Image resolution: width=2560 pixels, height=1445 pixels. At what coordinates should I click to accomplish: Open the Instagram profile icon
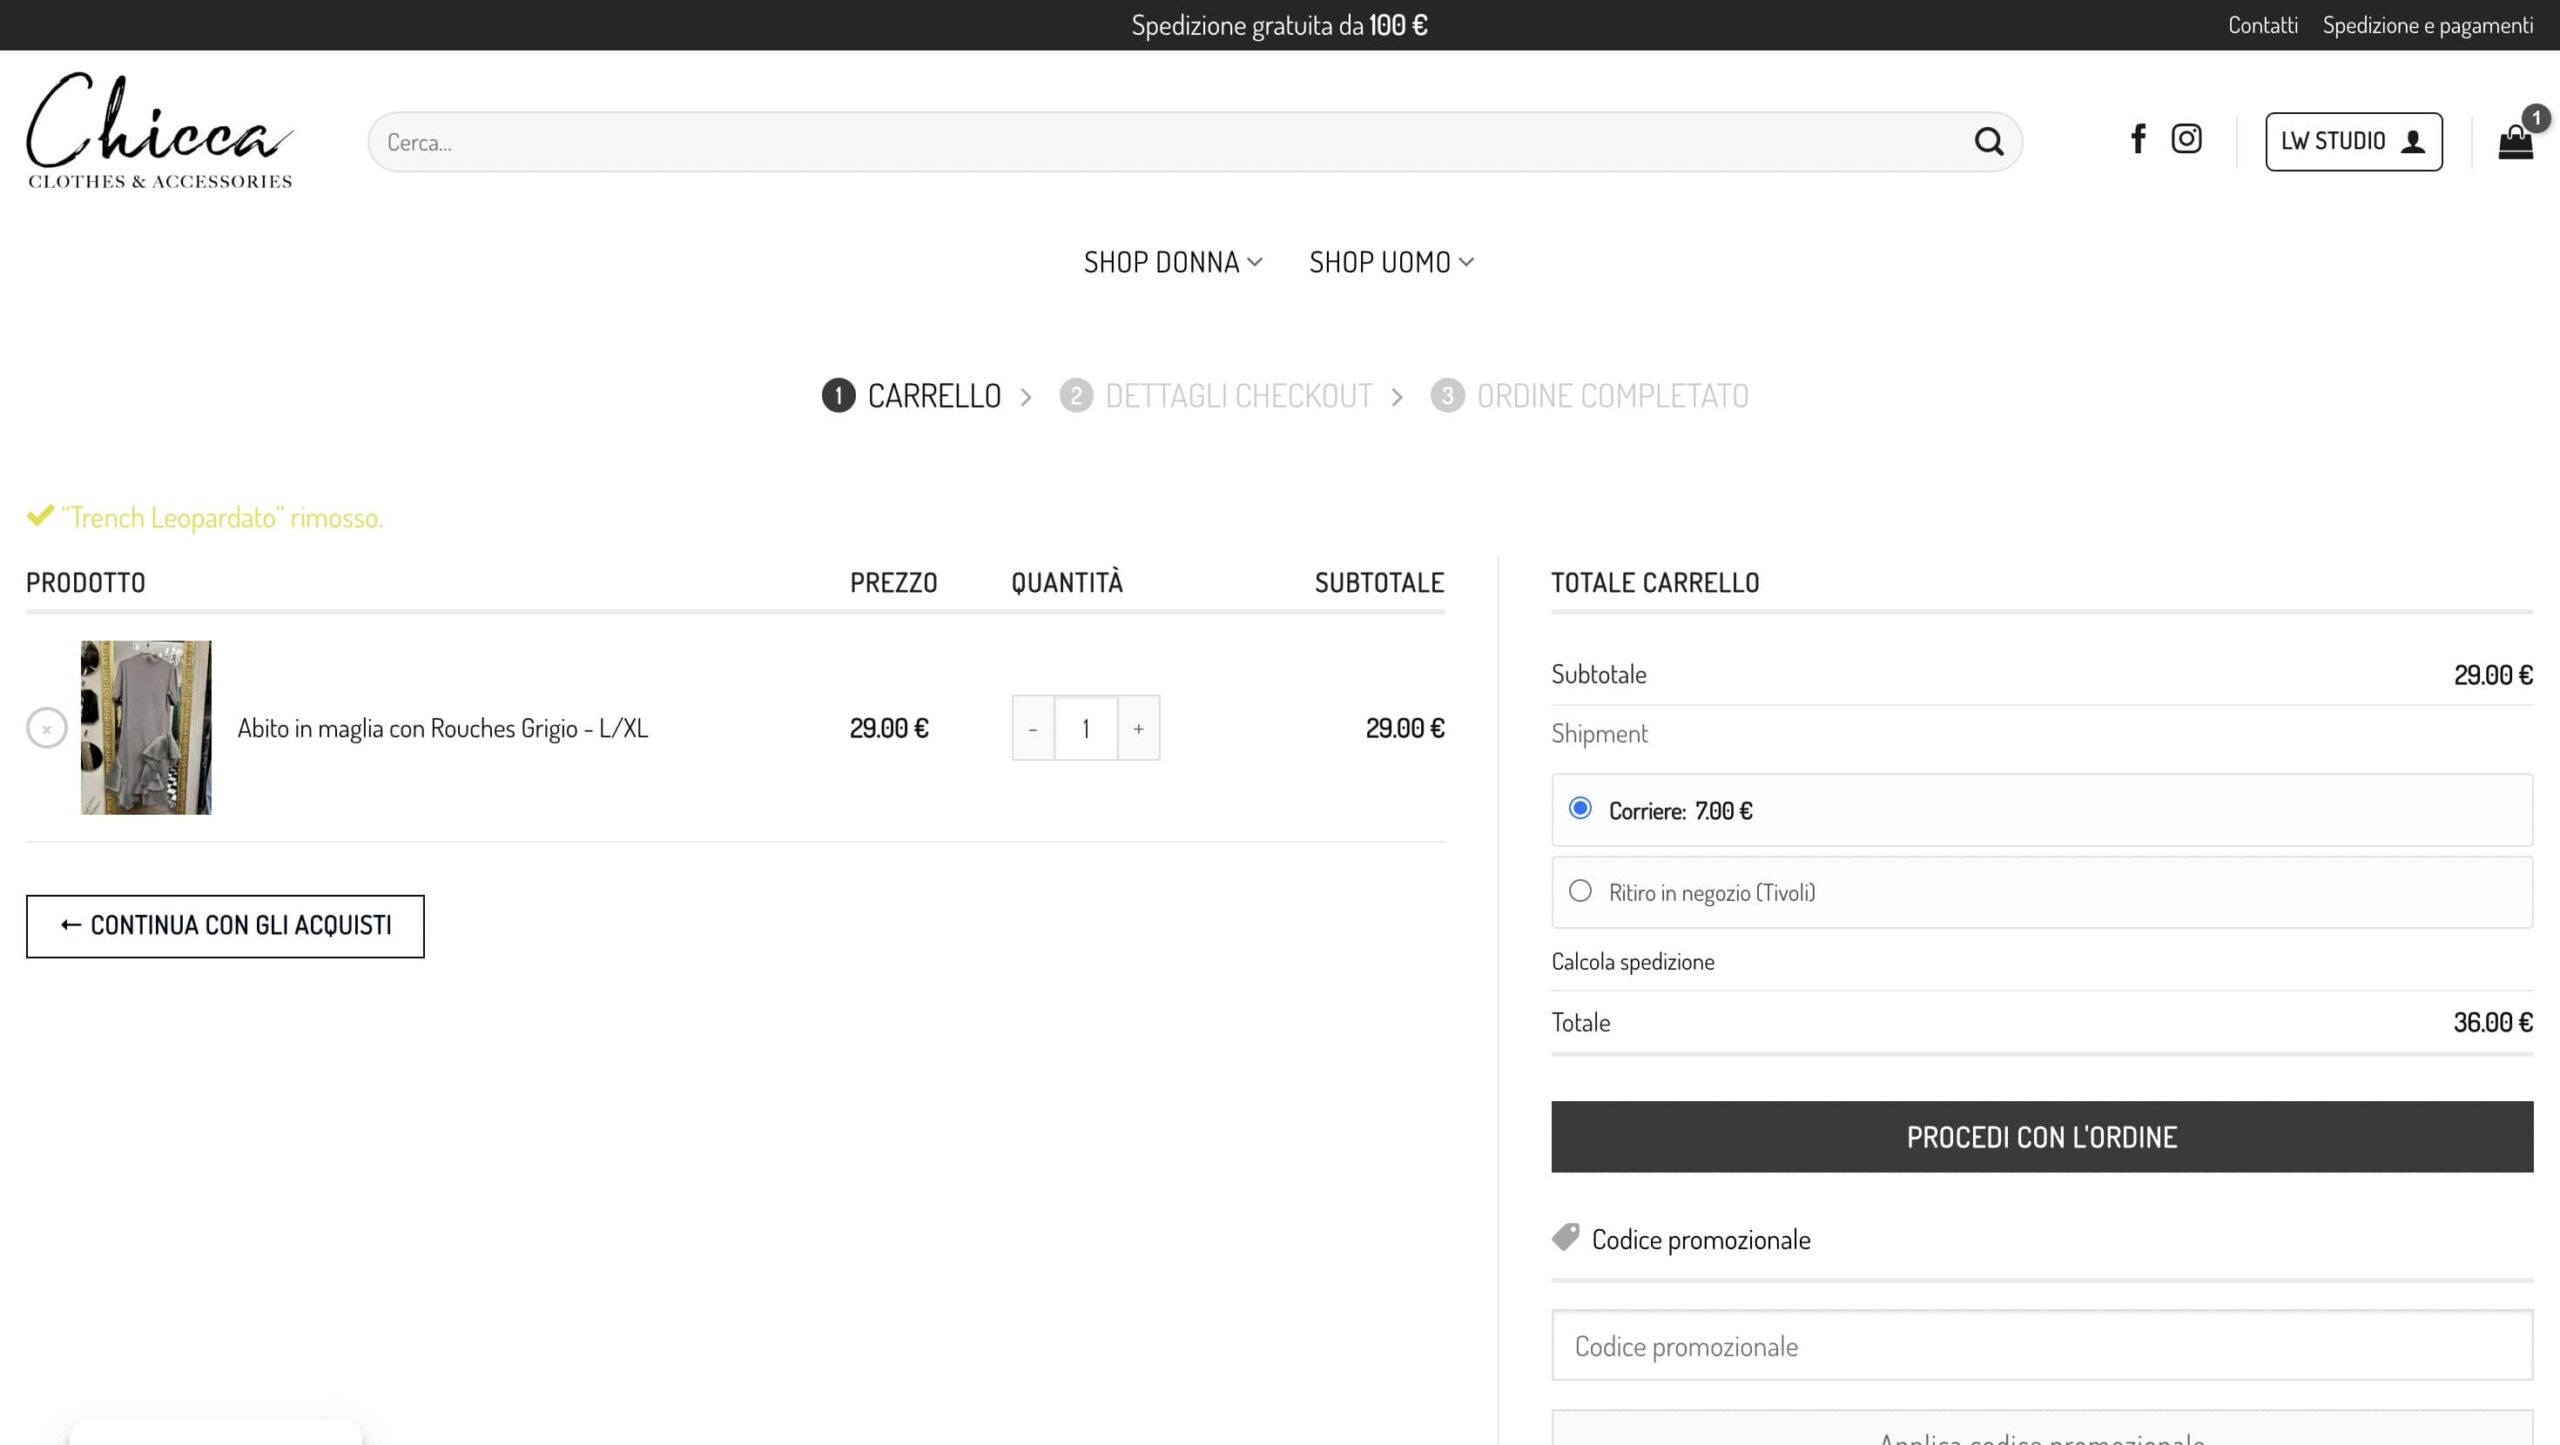pos(2186,139)
